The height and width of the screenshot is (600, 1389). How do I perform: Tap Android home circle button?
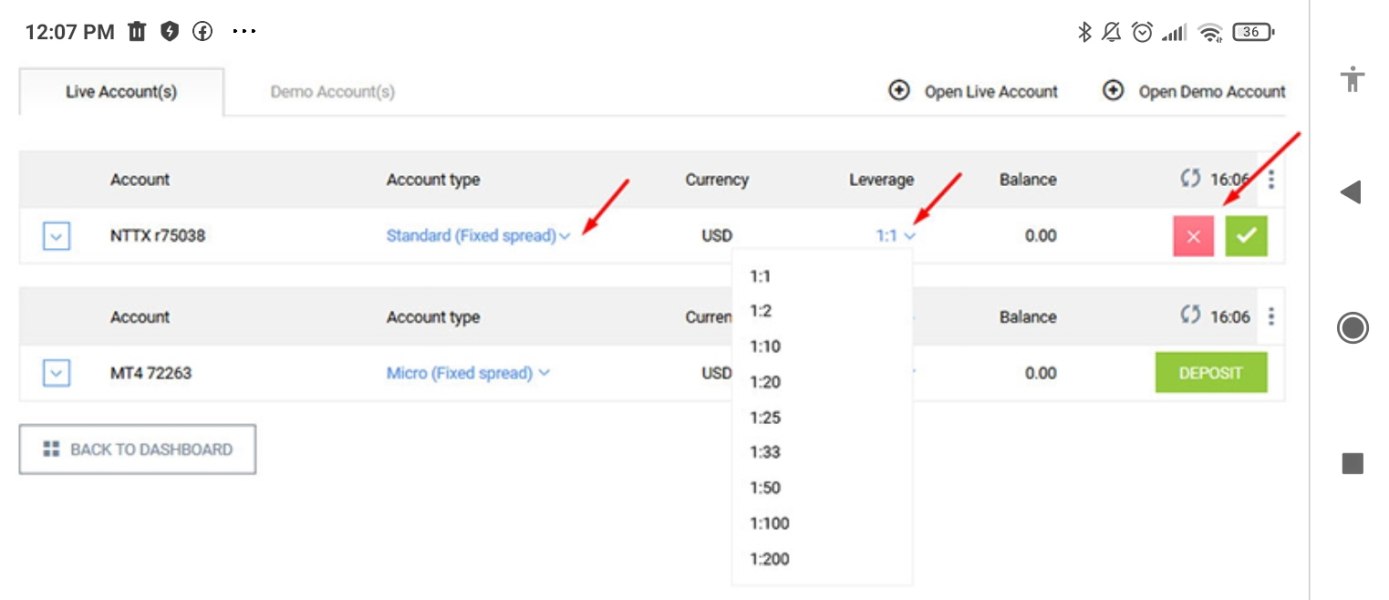(1352, 328)
